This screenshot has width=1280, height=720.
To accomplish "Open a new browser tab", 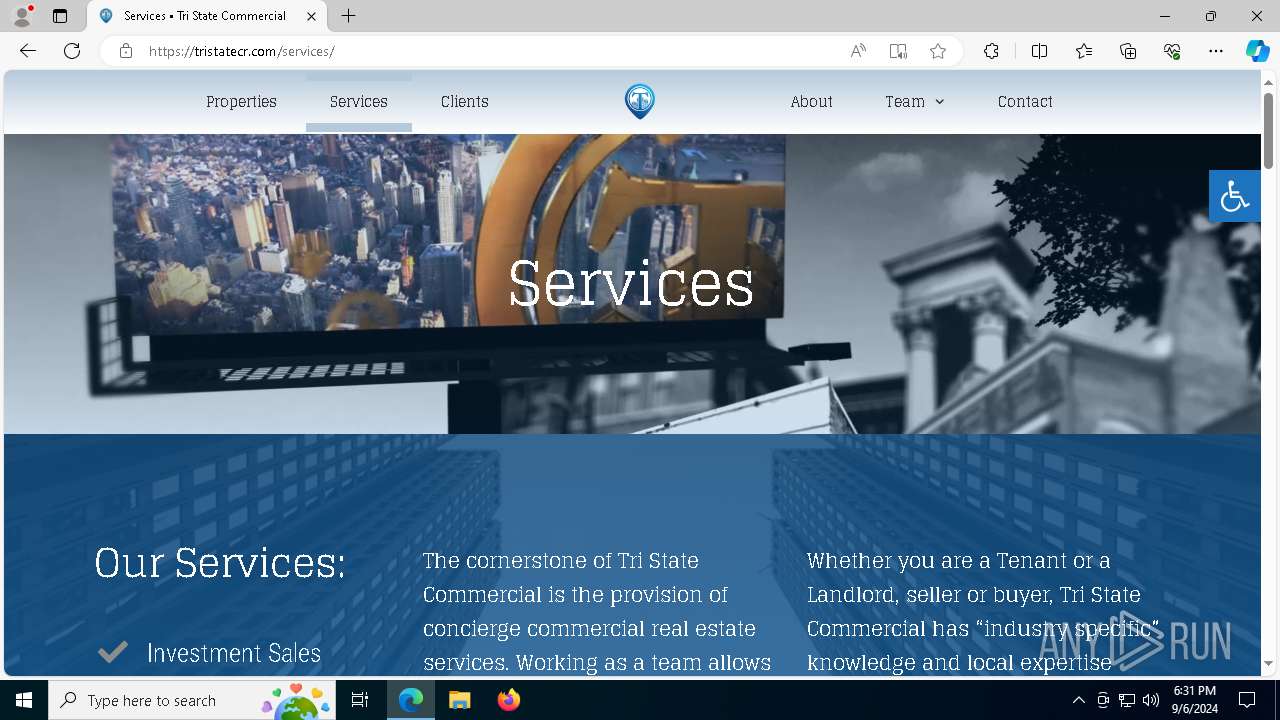I will point(348,16).
